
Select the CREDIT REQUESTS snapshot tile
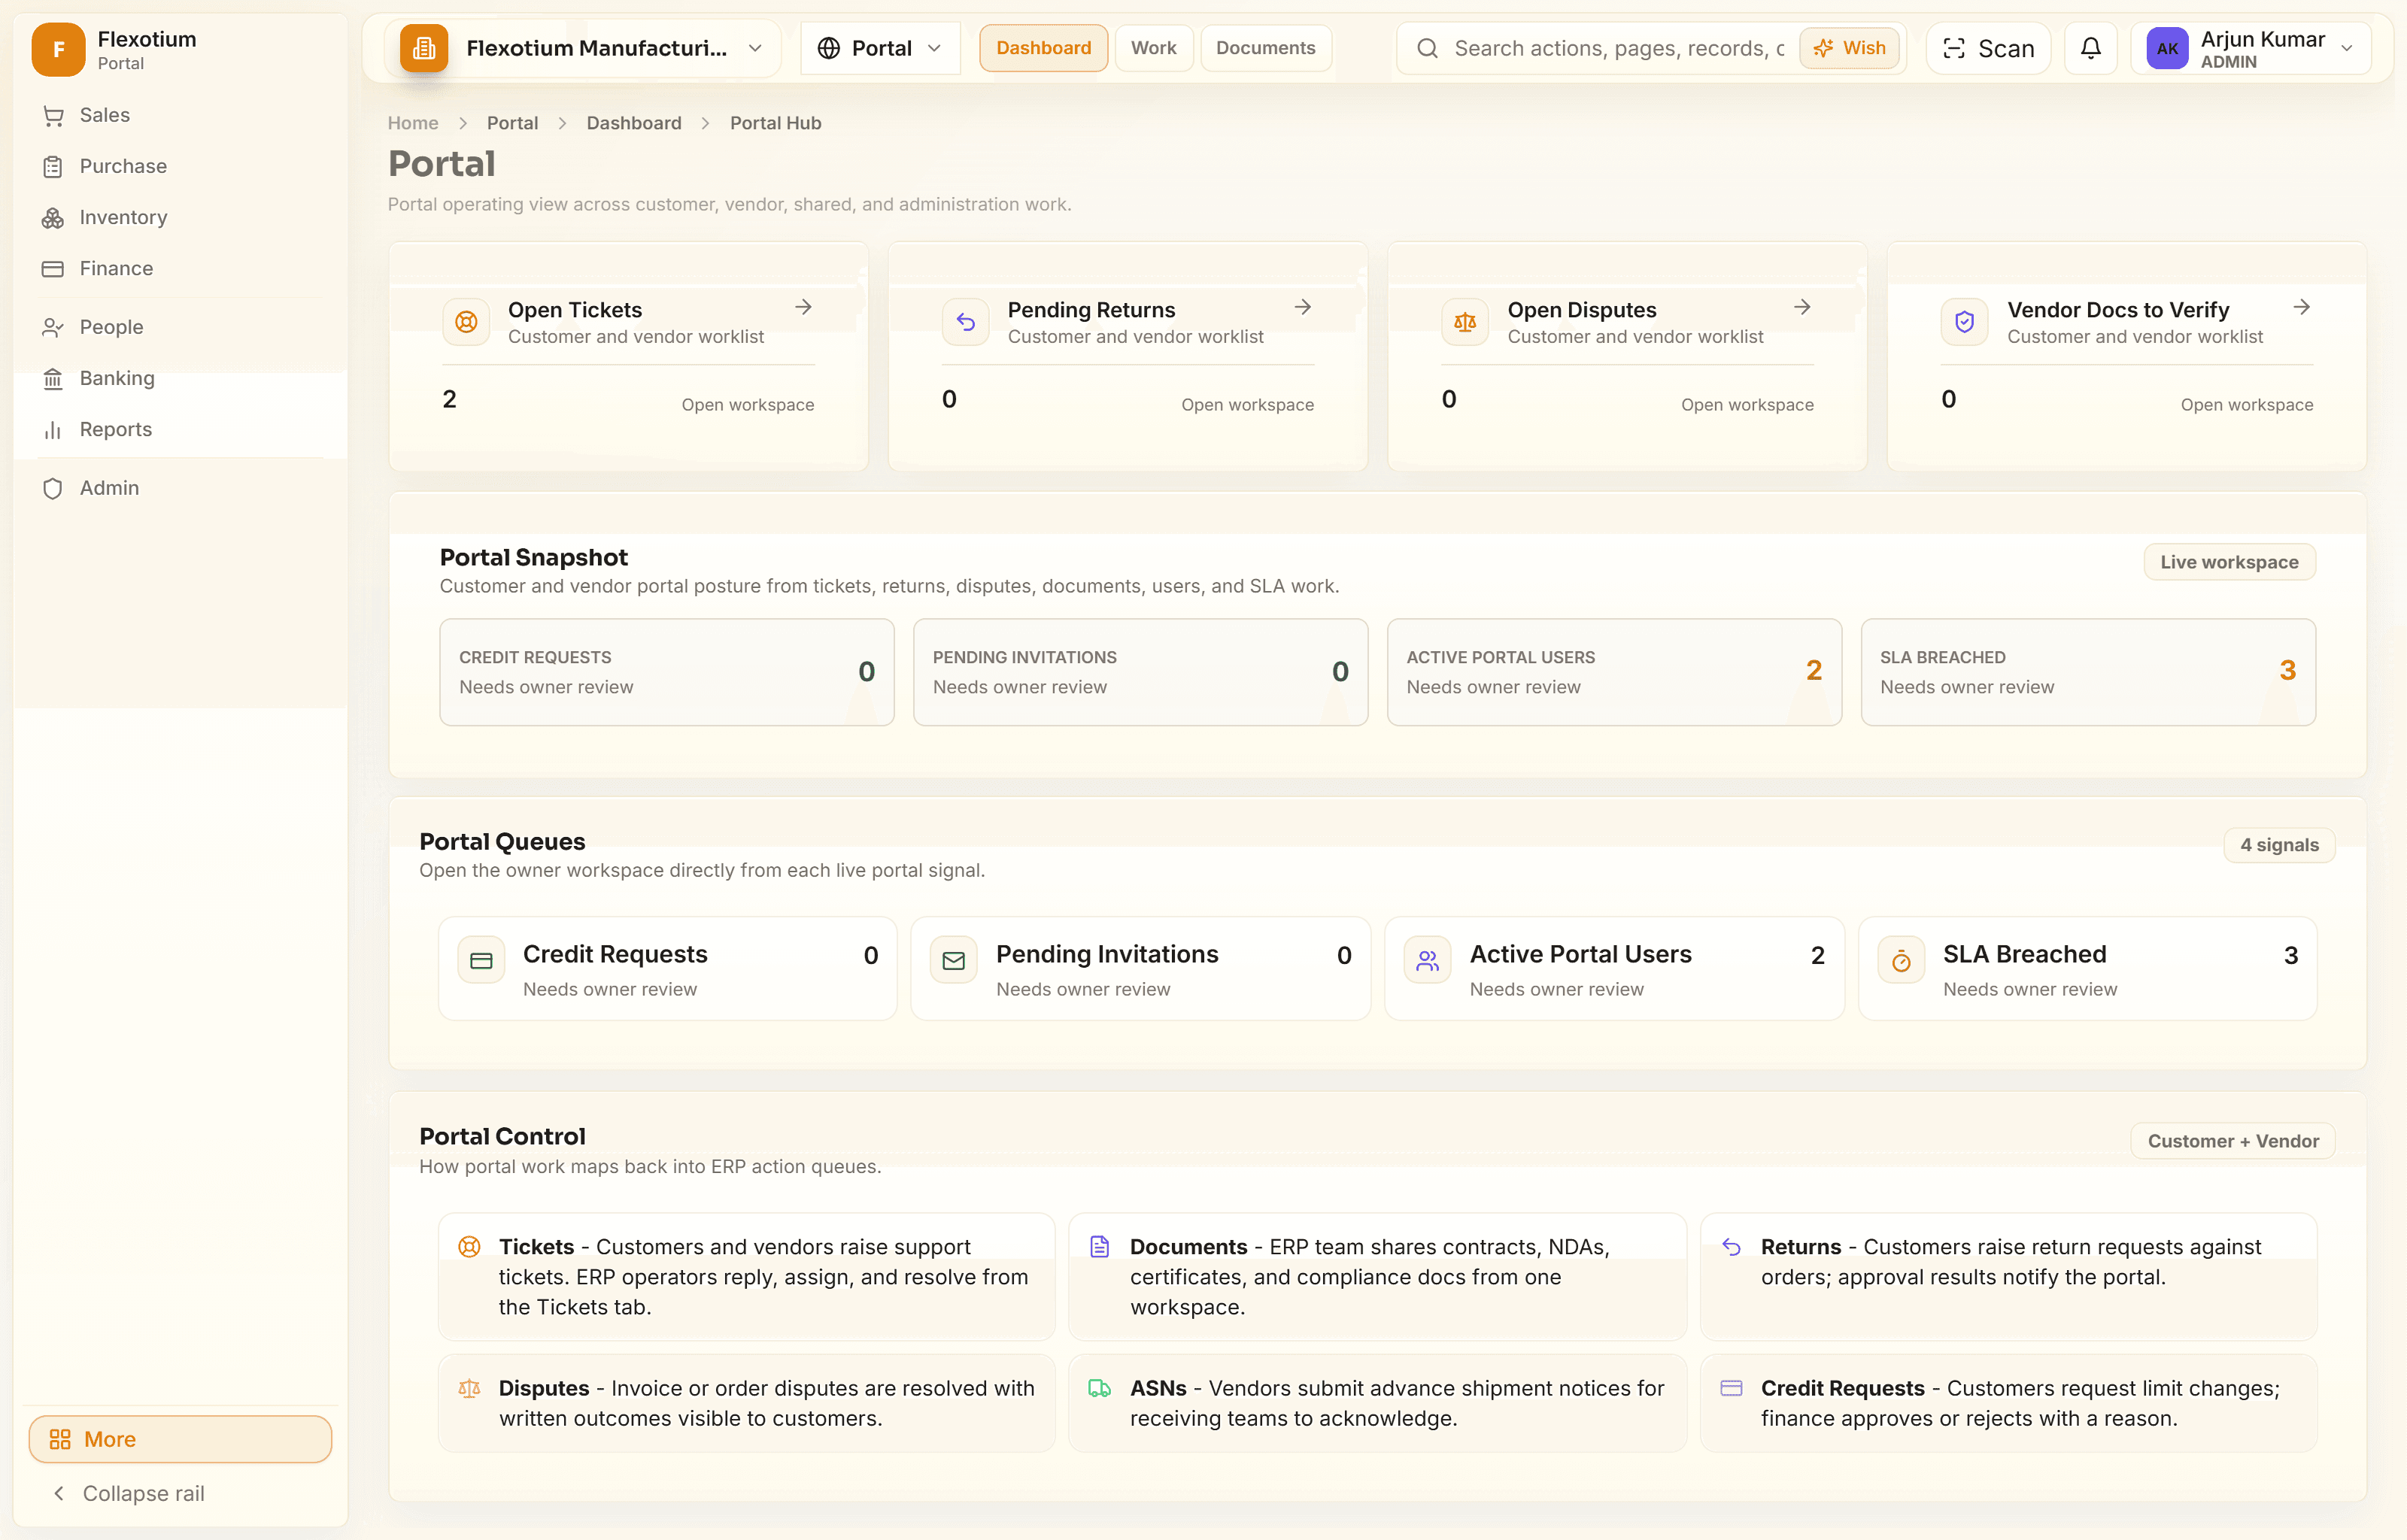[x=667, y=672]
